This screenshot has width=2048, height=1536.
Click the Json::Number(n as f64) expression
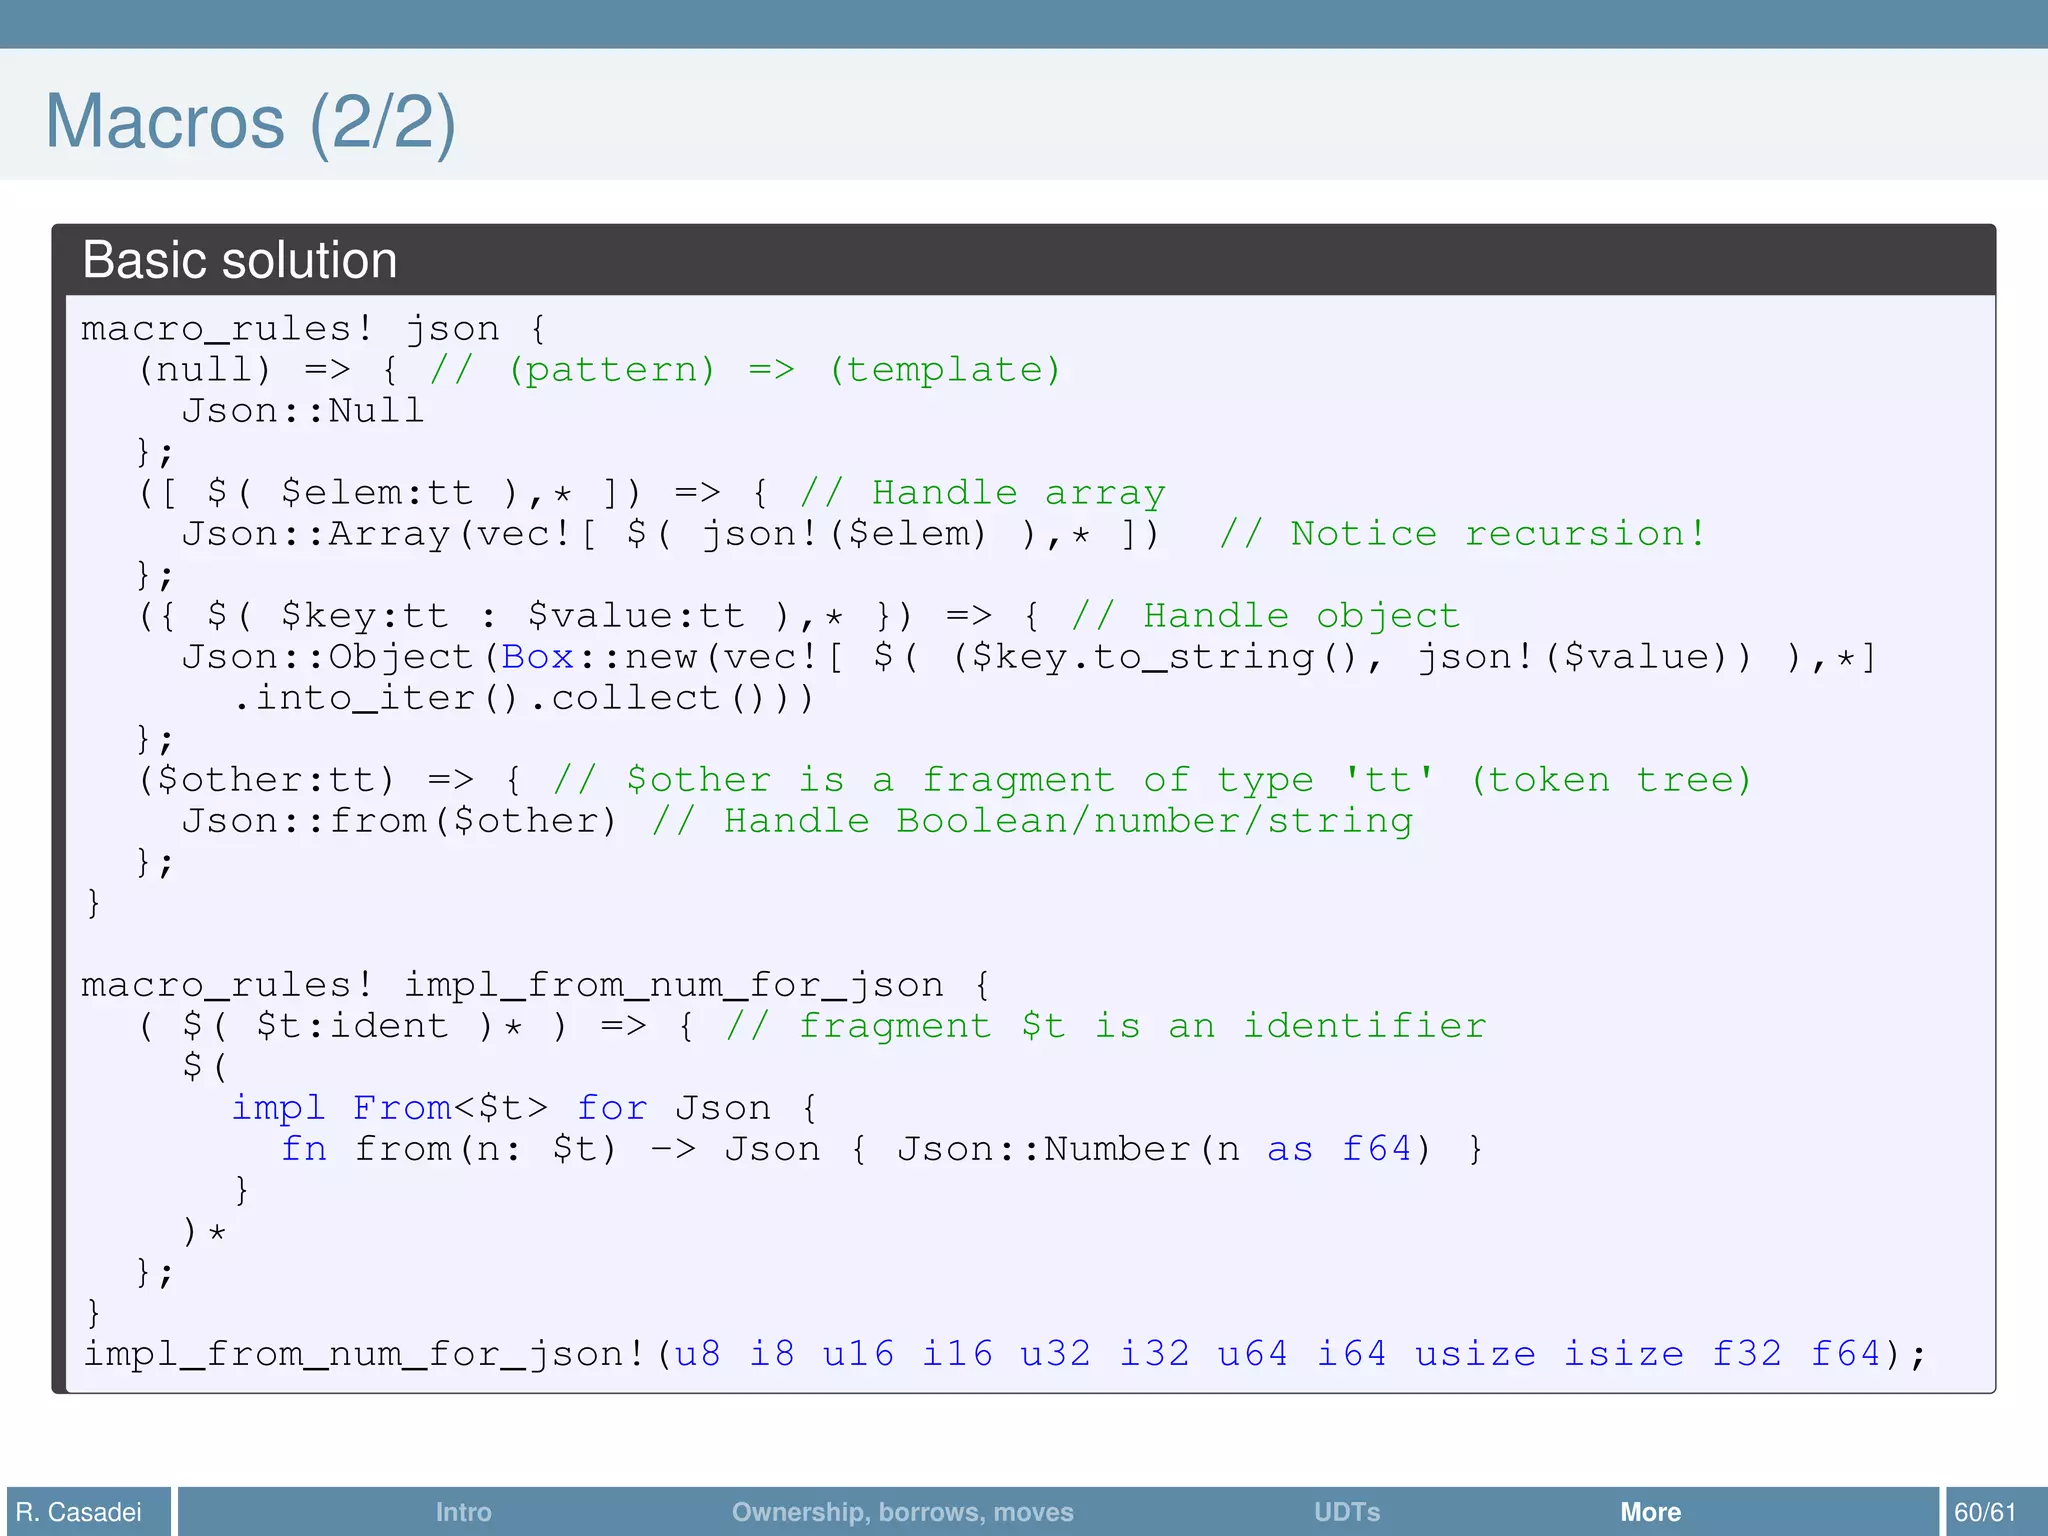(x=1164, y=1148)
